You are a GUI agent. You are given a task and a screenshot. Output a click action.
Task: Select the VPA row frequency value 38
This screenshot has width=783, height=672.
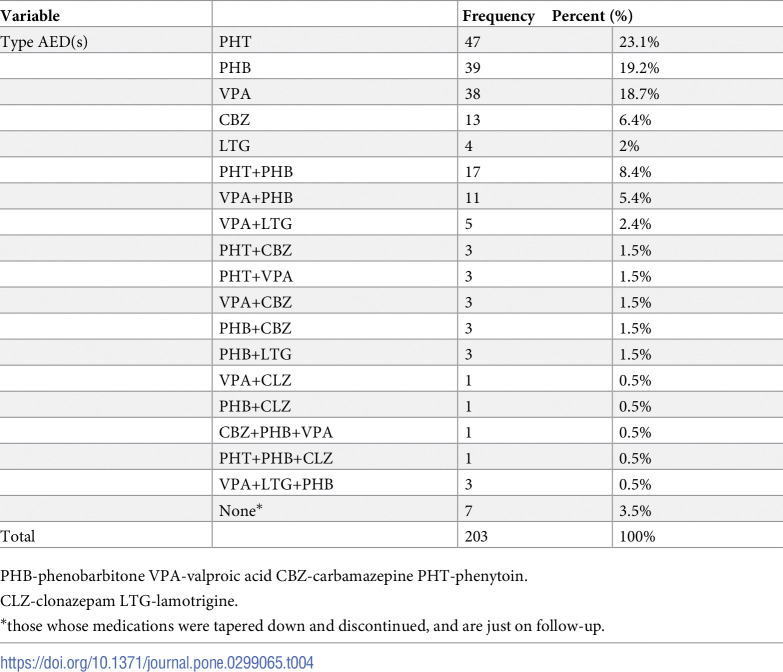472,93
